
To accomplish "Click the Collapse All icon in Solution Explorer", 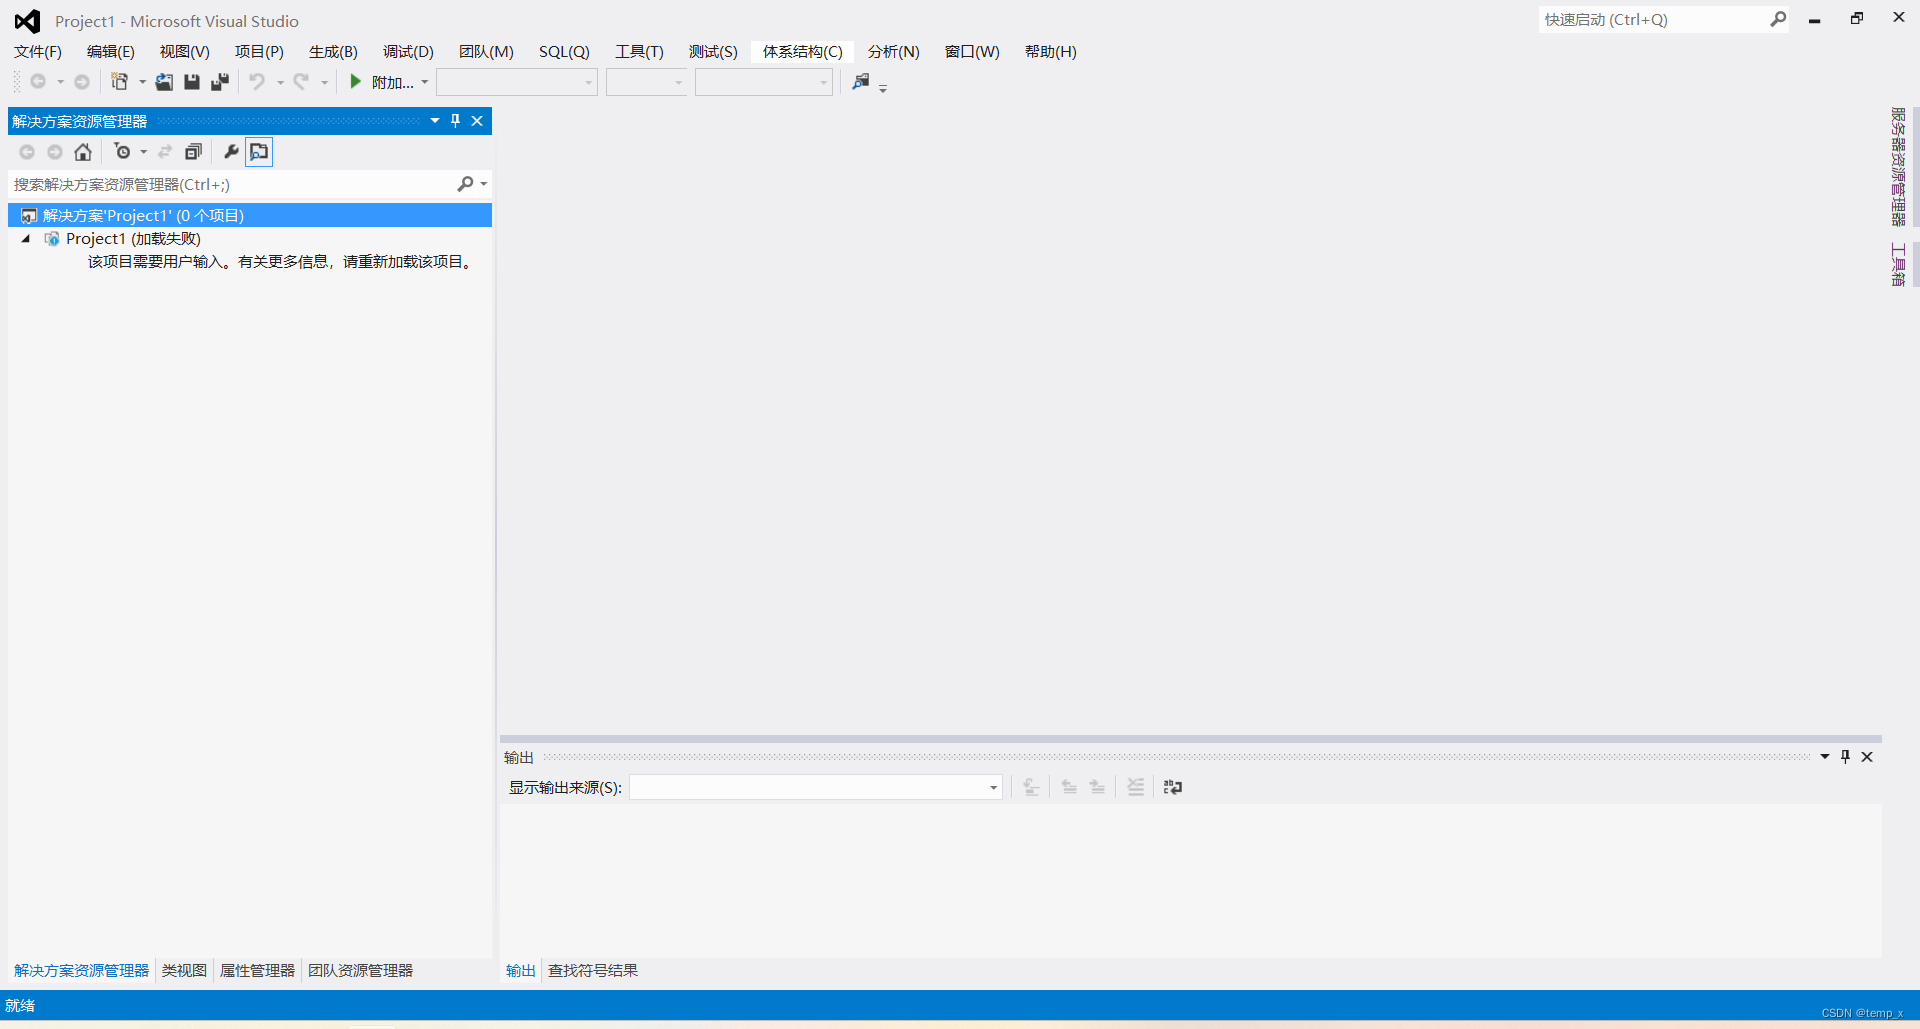I will [194, 152].
